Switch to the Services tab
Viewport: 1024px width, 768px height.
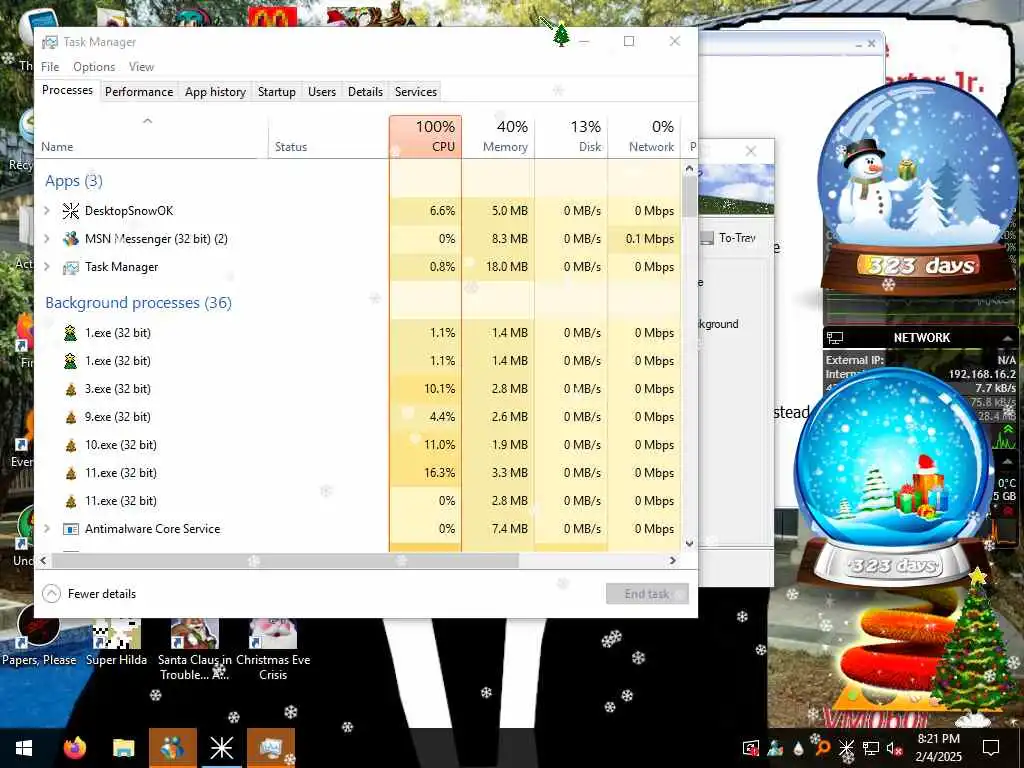[x=415, y=91]
